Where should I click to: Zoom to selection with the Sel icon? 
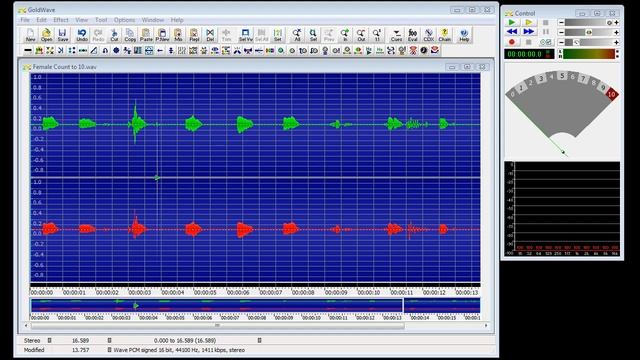(x=313, y=35)
